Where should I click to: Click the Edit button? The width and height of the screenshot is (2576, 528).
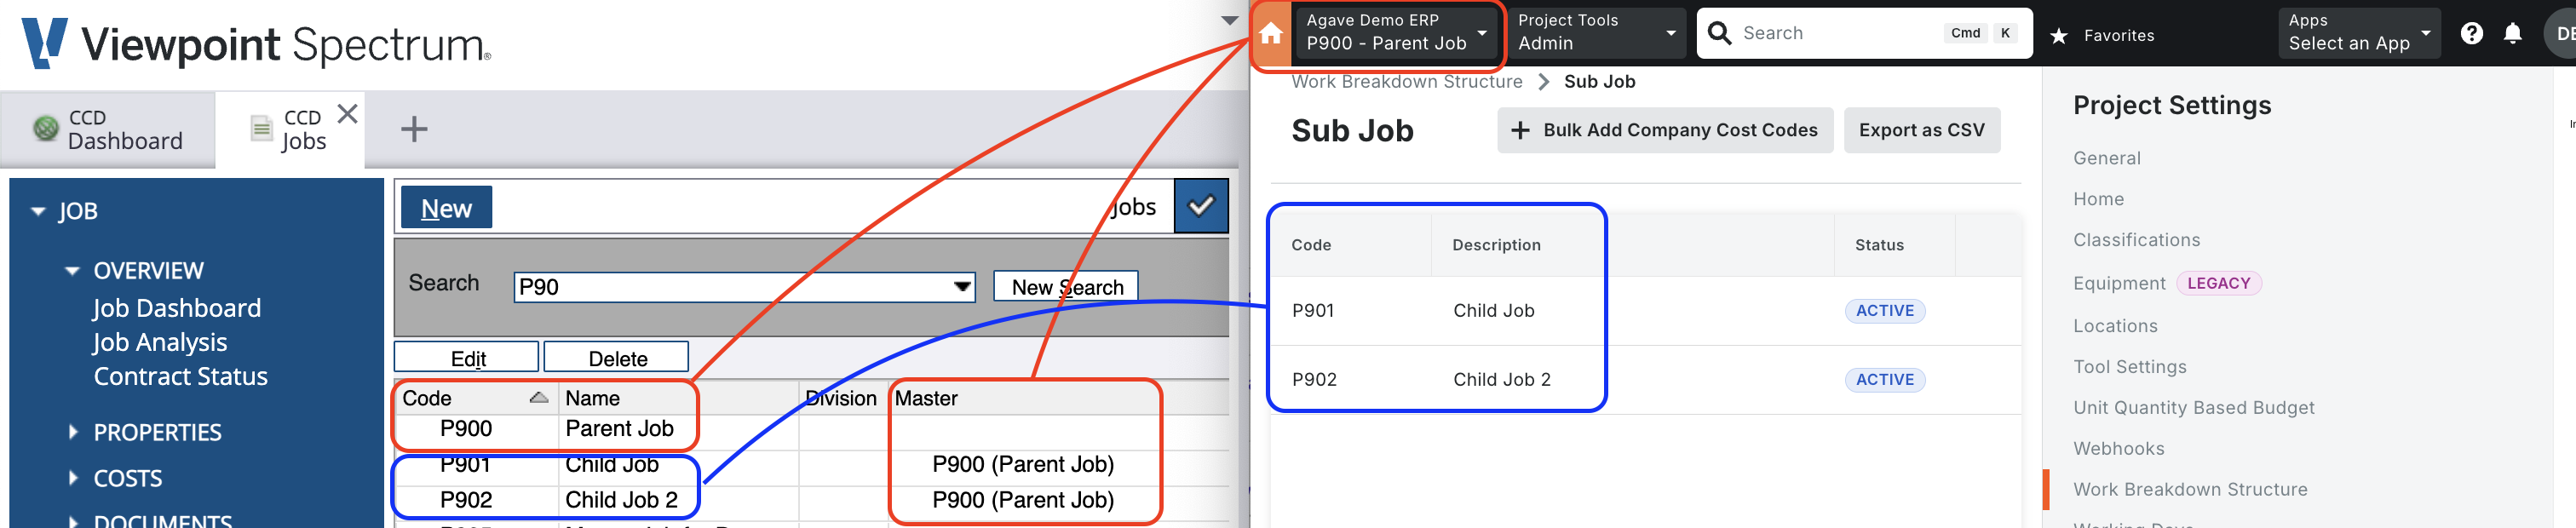coord(467,358)
